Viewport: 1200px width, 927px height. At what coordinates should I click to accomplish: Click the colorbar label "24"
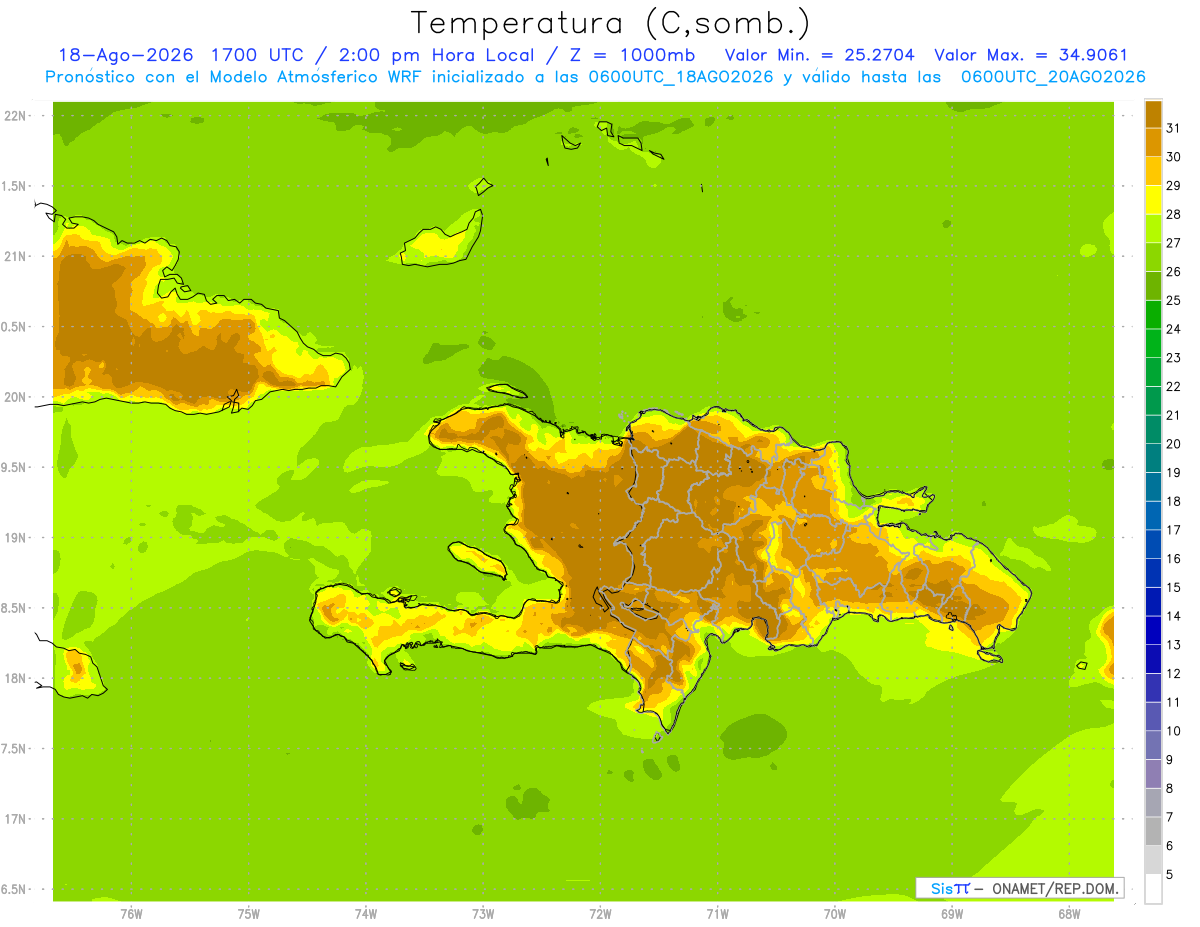click(1174, 329)
